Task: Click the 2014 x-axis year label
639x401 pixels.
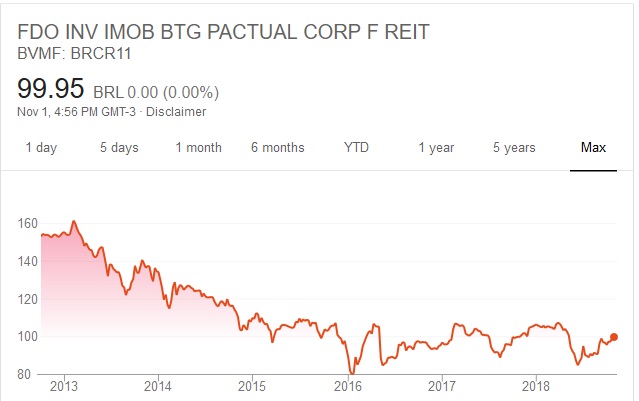Action: (158, 386)
